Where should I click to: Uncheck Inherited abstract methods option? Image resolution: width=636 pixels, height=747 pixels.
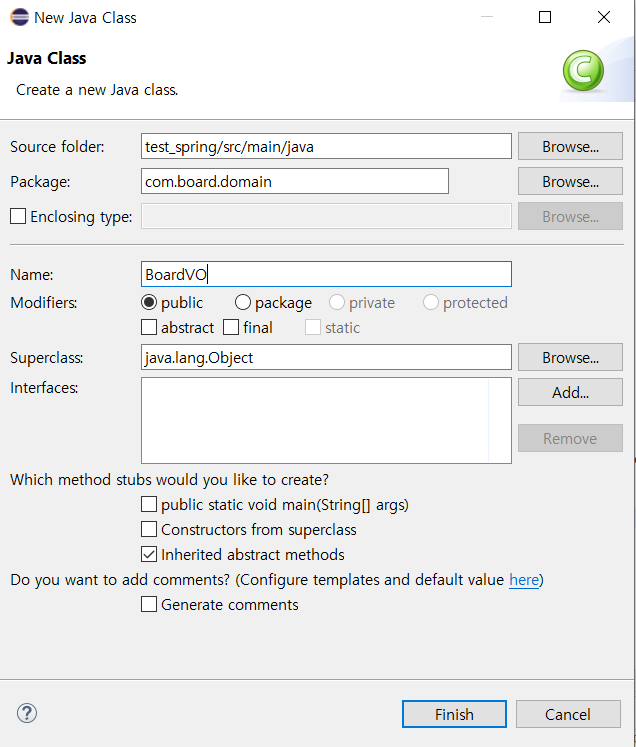149,554
